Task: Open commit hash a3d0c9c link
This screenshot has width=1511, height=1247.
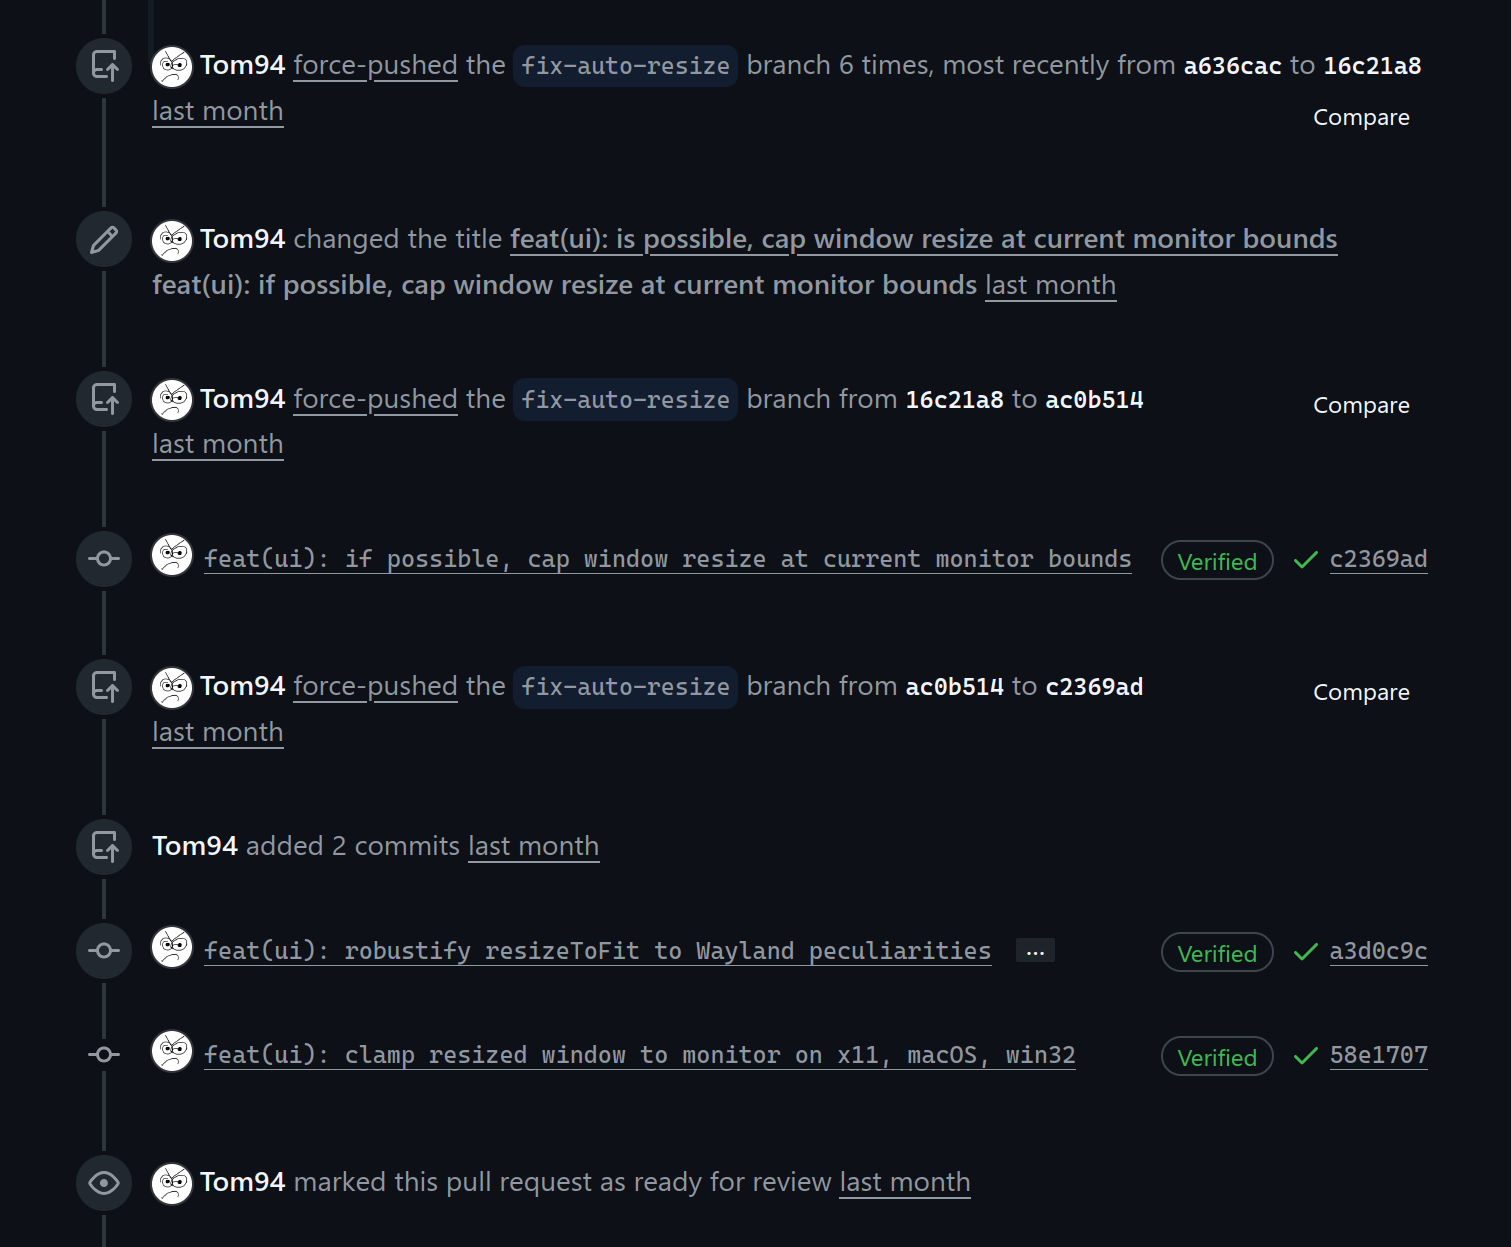Action: (x=1378, y=952)
